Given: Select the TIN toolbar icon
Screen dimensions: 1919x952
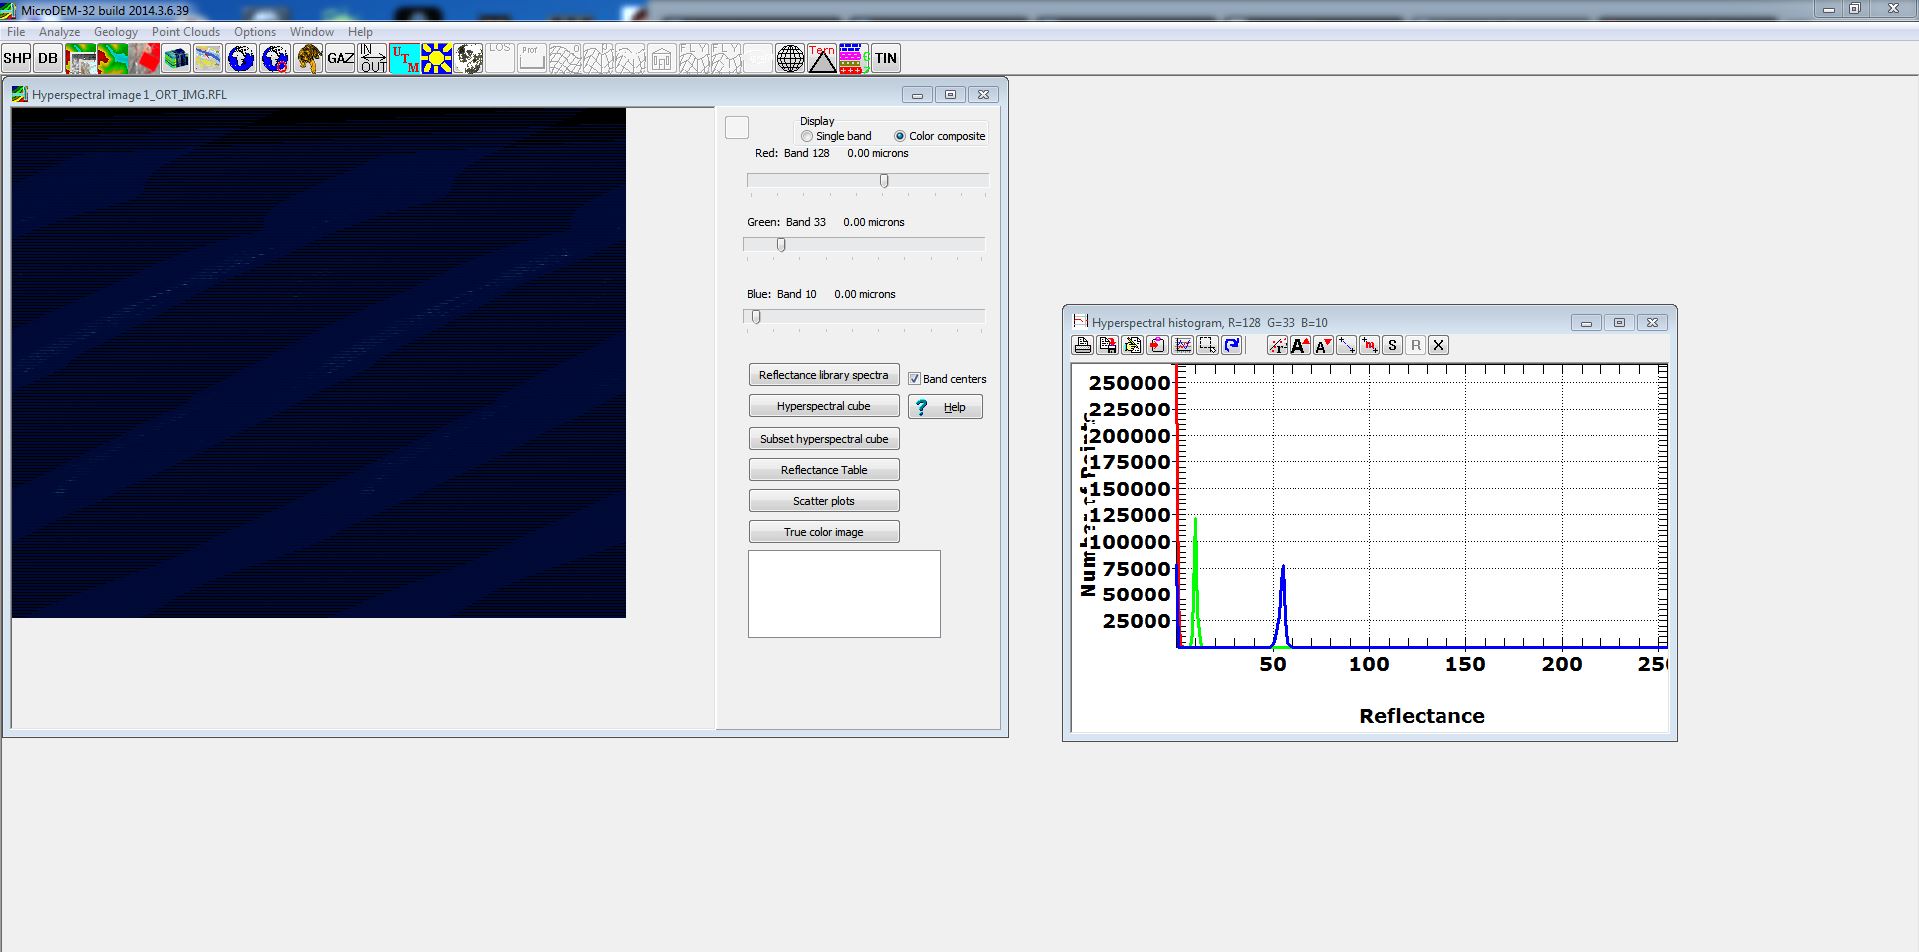Looking at the screenshot, I should coord(886,59).
